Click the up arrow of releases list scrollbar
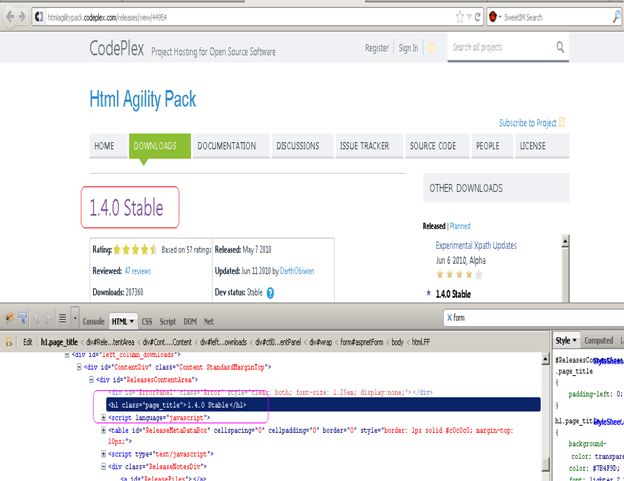The image size is (624, 481). [565, 241]
